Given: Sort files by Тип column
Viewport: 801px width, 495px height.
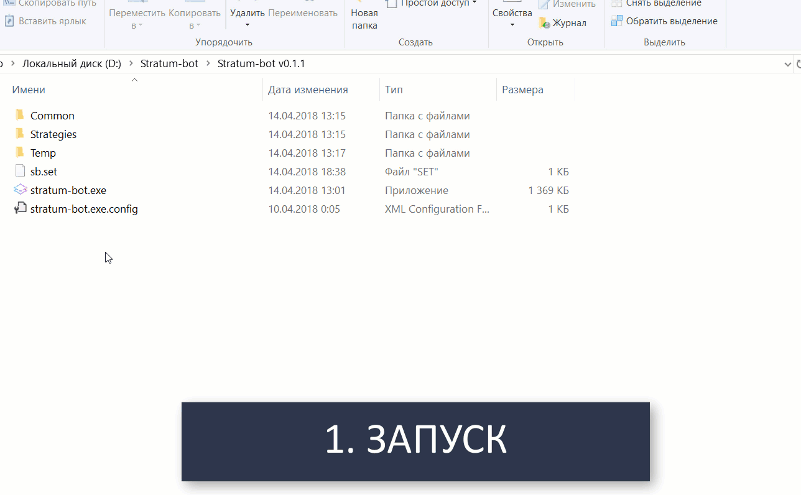Looking at the screenshot, I should point(394,90).
